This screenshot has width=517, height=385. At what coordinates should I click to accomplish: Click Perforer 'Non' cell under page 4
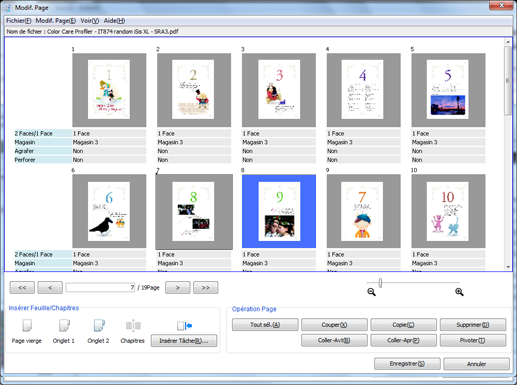364,160
